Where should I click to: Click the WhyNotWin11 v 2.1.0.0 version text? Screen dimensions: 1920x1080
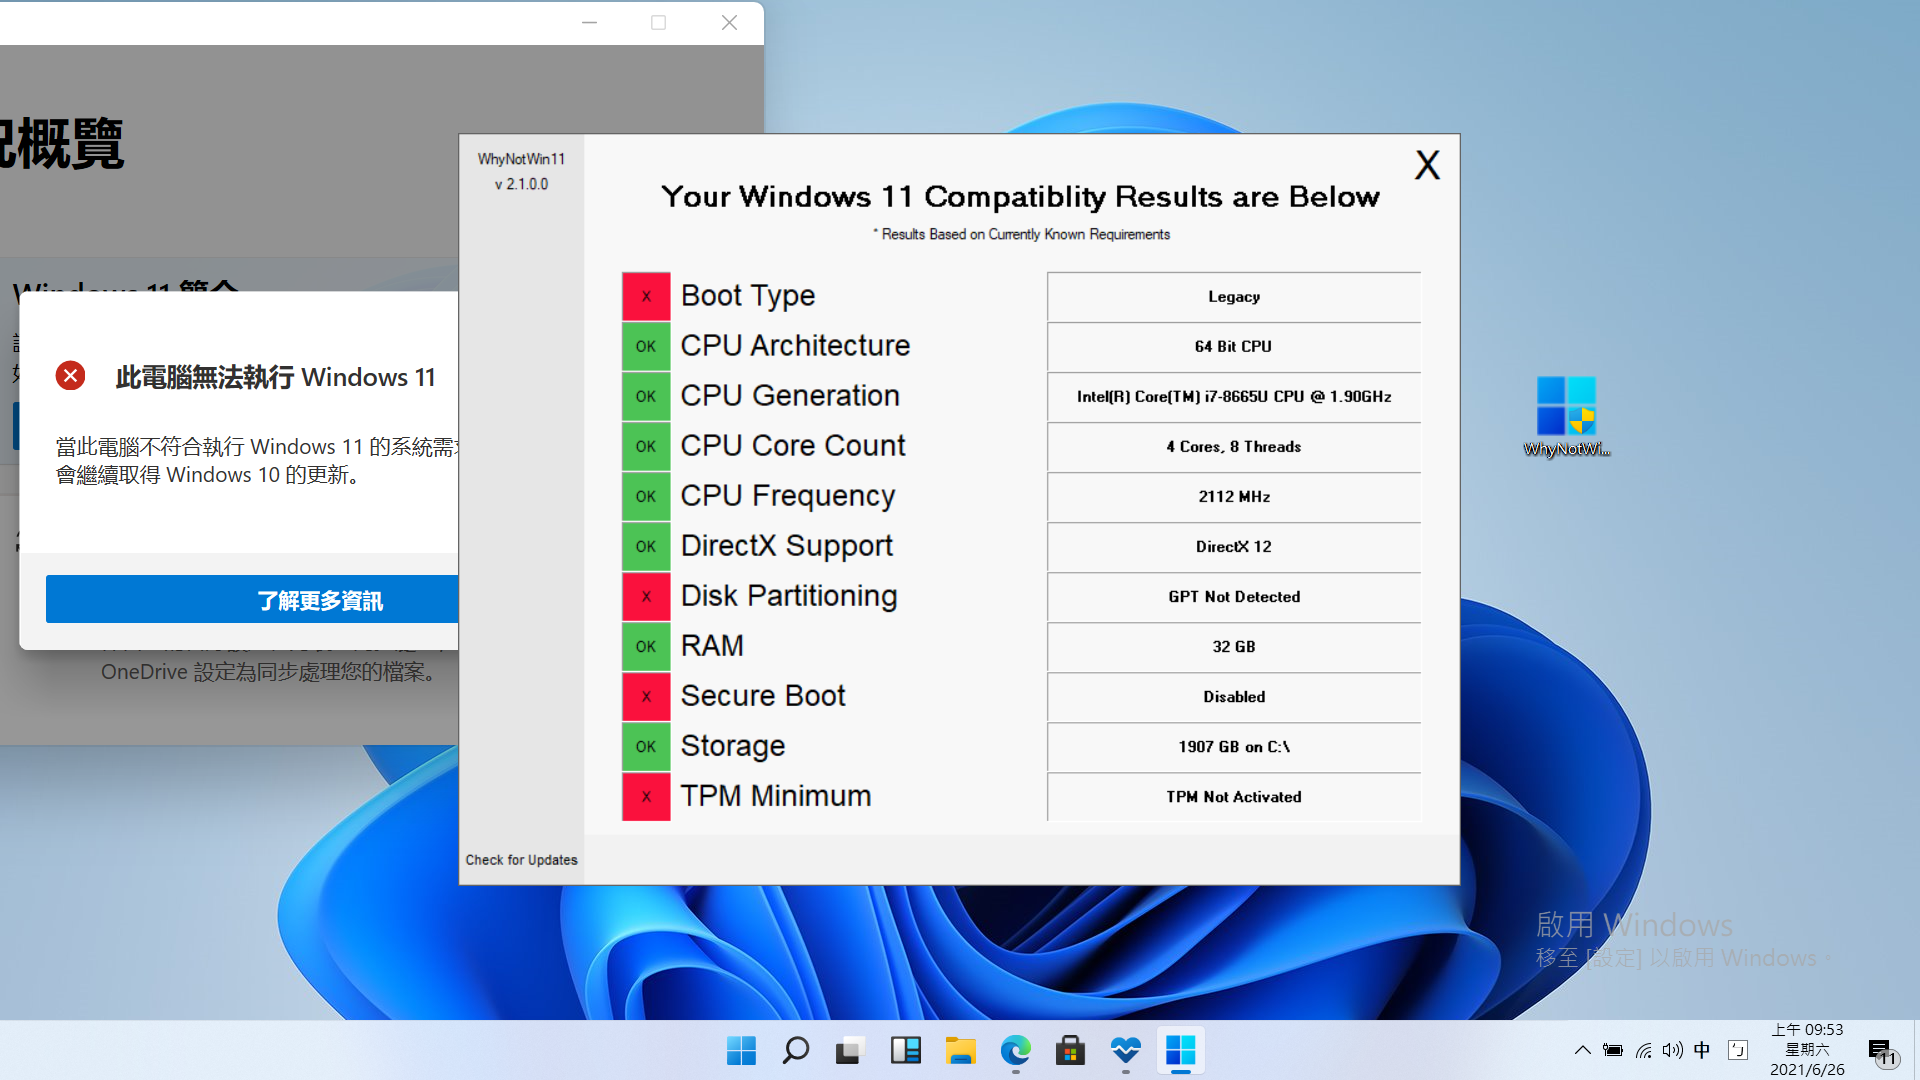point(521,171)
